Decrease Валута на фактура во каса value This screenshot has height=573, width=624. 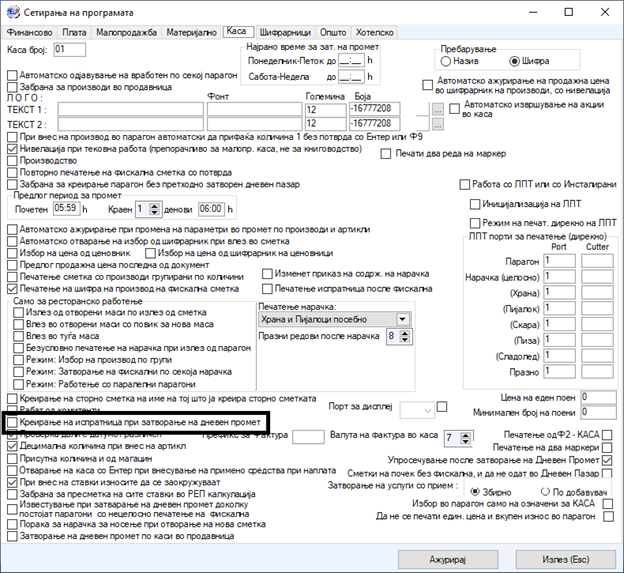465,442
